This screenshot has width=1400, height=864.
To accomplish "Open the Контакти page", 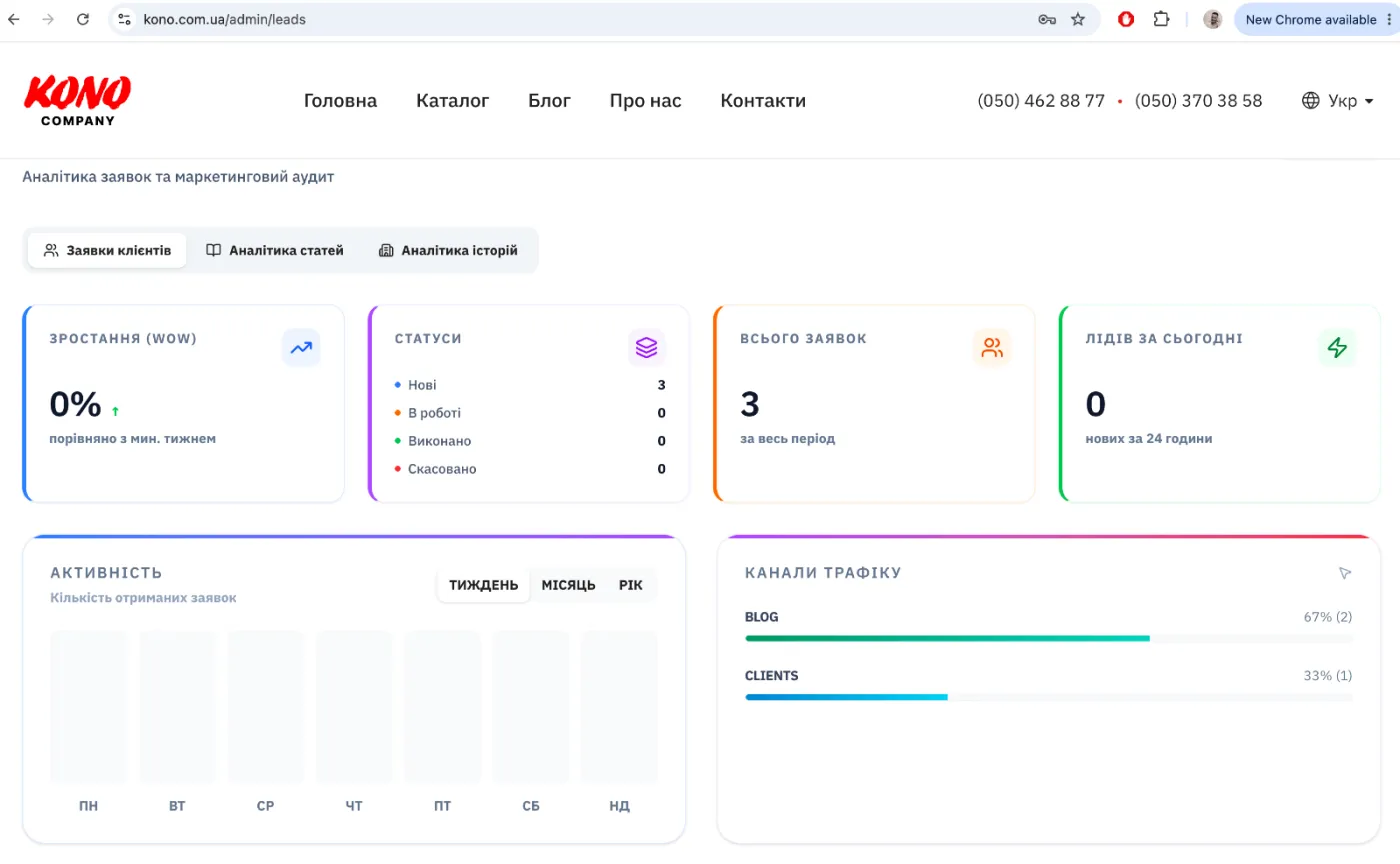I will tap(763, 101).
